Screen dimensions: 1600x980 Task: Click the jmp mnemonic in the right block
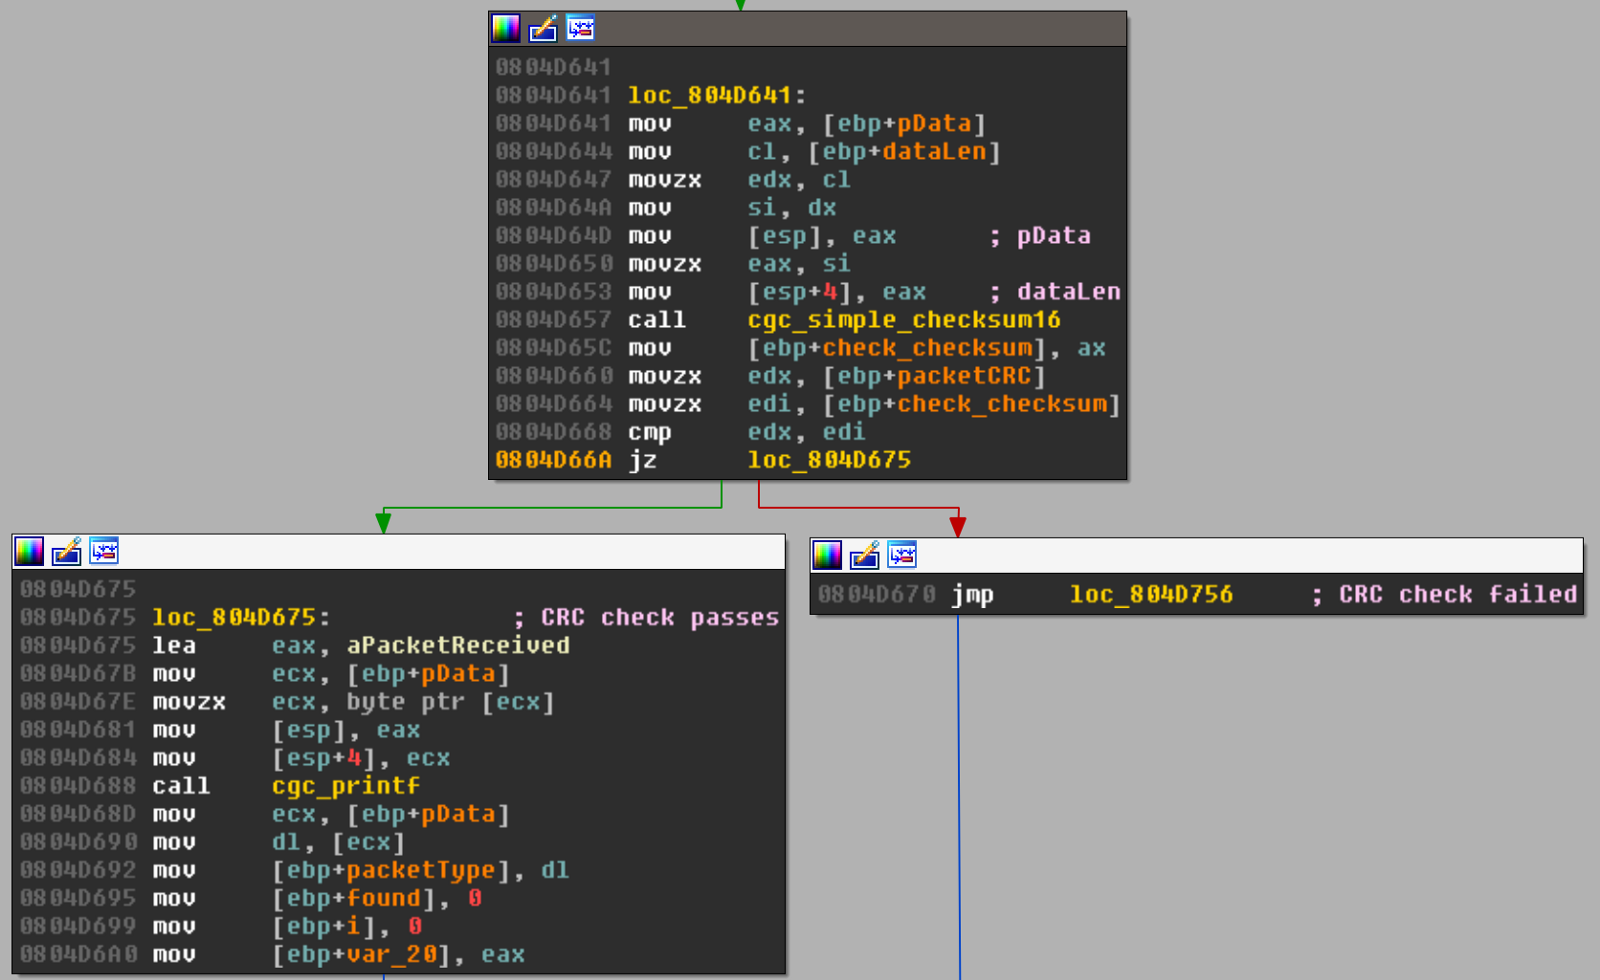(972, 595)
